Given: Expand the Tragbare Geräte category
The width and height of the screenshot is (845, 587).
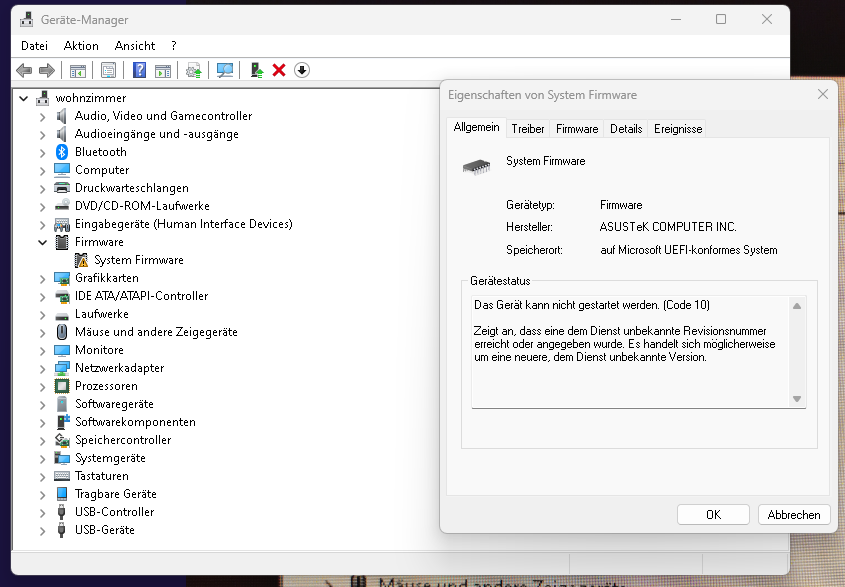Looking at the screenshot, I should click(43, 494).
